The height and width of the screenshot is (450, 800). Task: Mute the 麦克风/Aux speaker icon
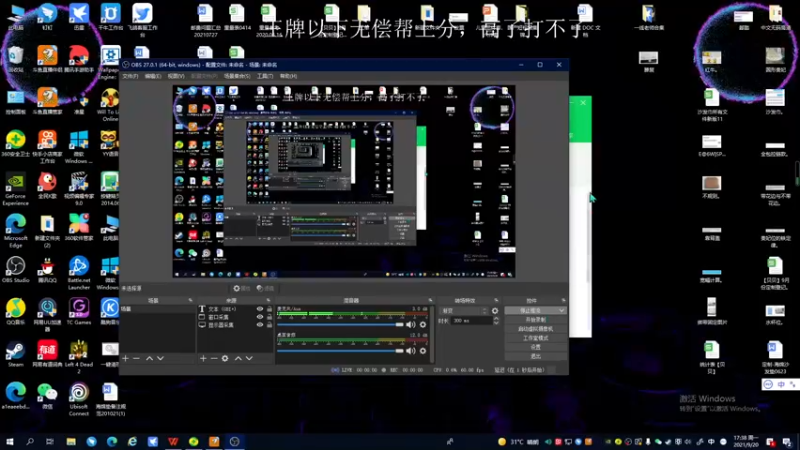[411, 324]
